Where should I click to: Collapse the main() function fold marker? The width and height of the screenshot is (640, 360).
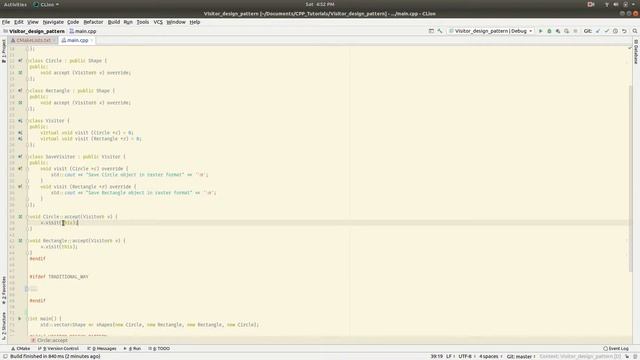(x=28, y=318)
